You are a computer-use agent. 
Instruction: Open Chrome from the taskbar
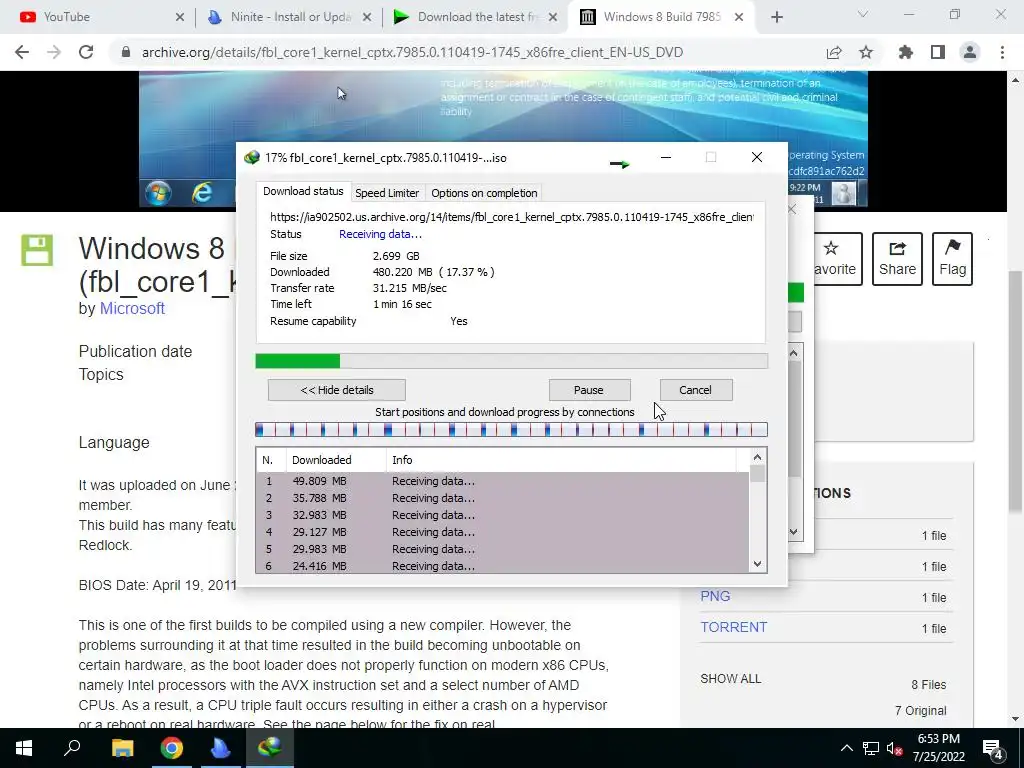tap(172, 748)
